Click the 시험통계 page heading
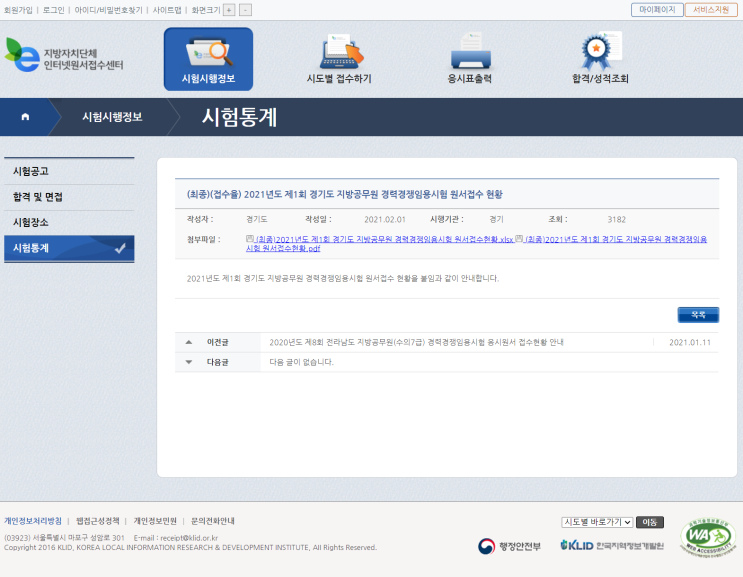This screenshot has width=743, height=577. pyautogui.click(x=240, y=117)
